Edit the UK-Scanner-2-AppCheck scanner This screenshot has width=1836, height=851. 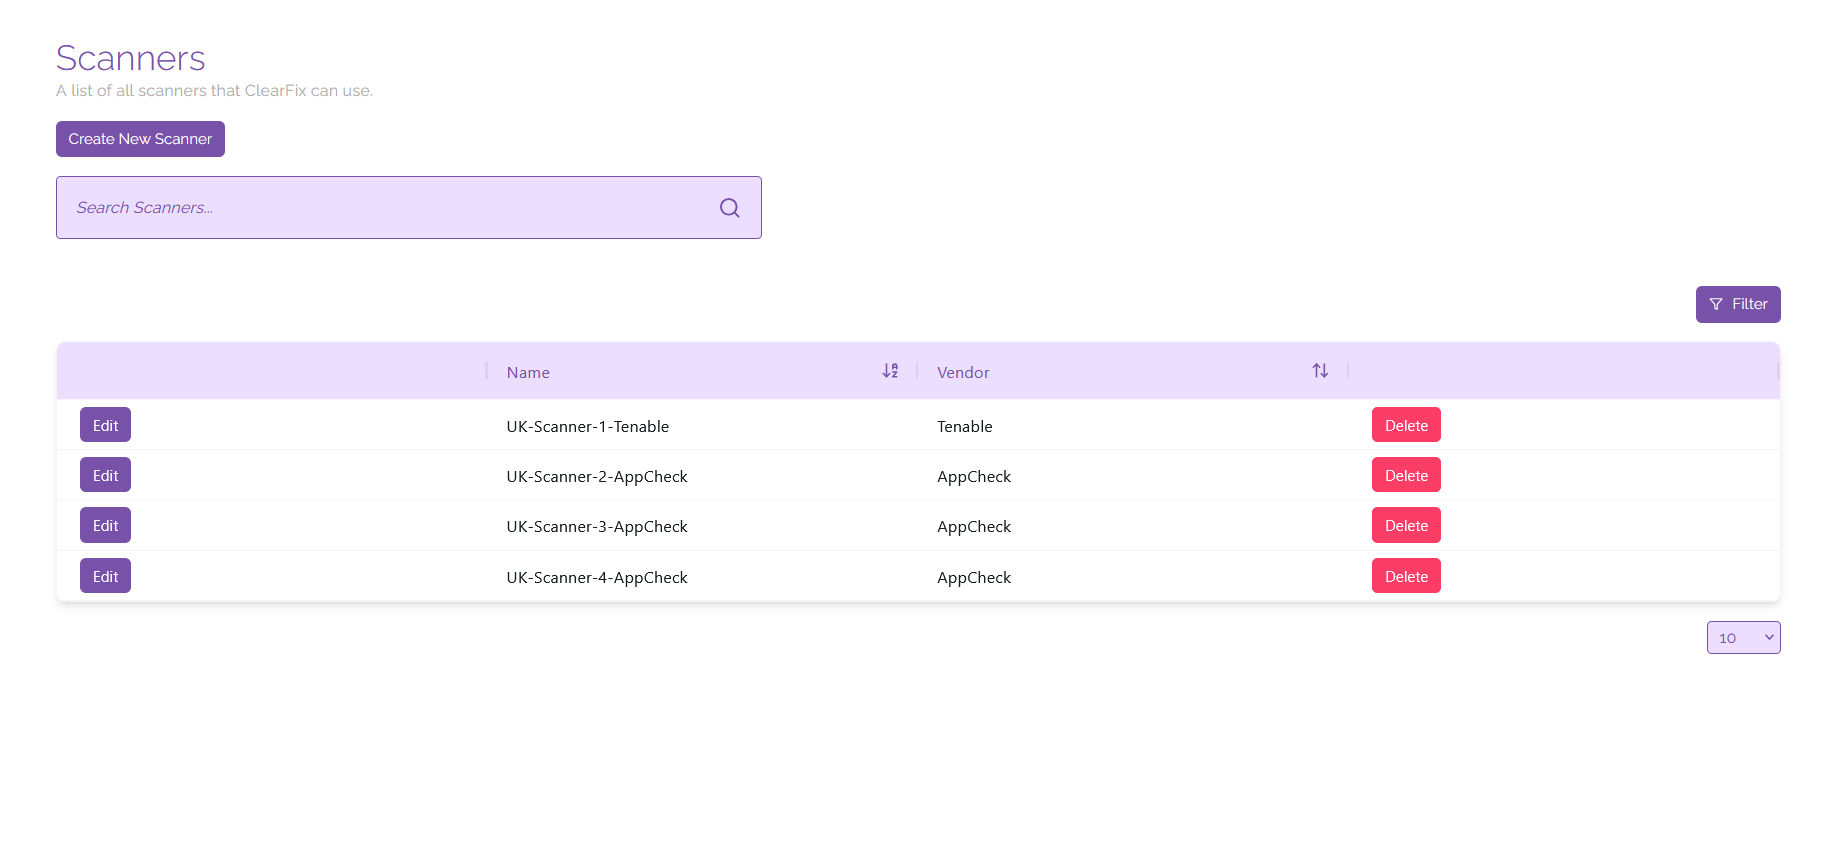[x=105, y=475]
